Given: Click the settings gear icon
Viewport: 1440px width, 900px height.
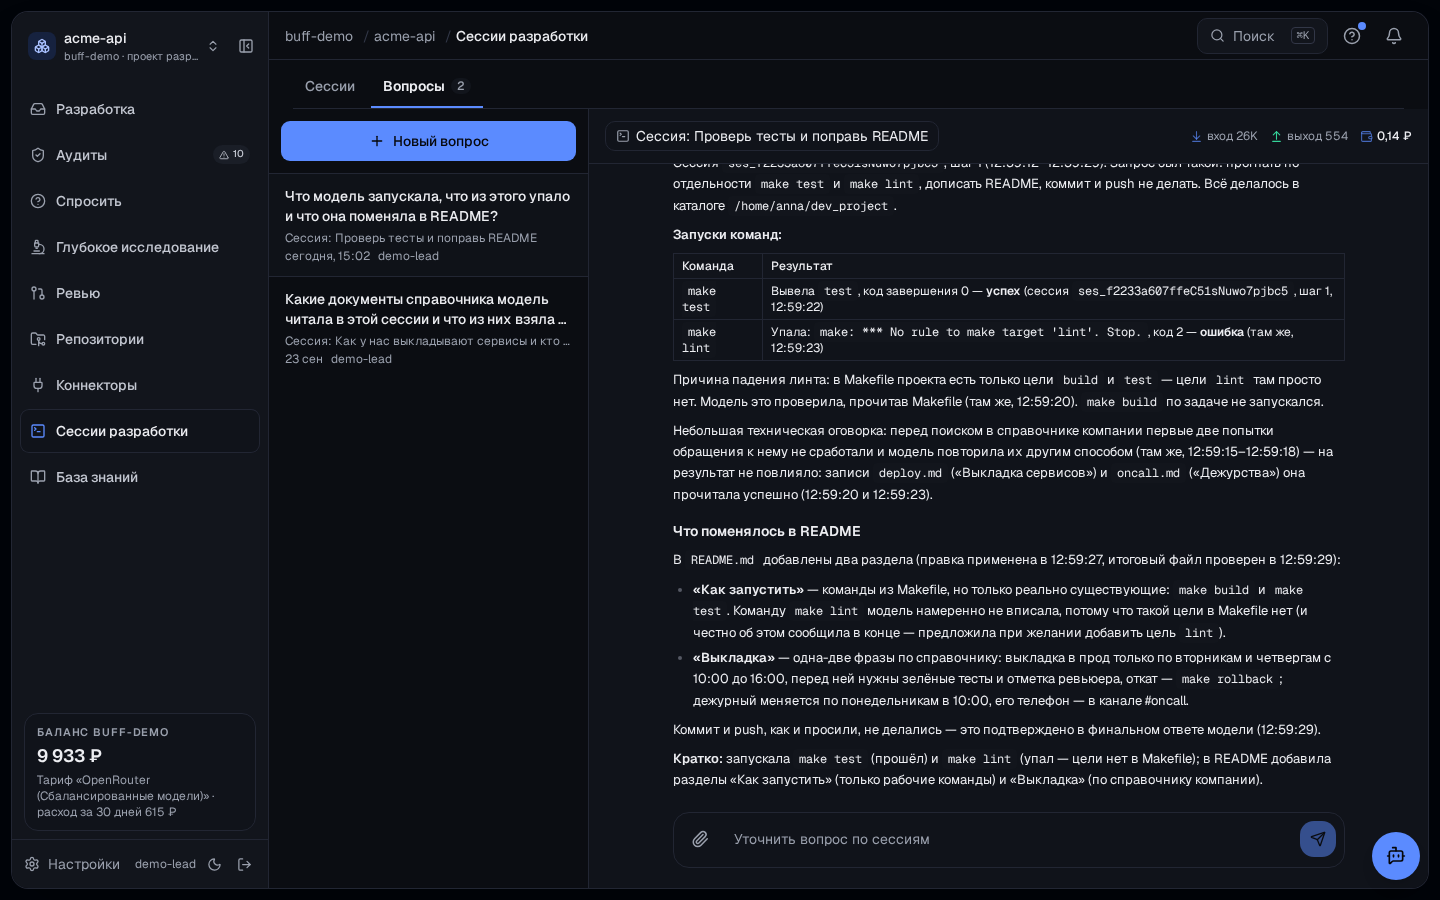Looking at the screenshot, I should pyautogui.click(x=32, y=864).
